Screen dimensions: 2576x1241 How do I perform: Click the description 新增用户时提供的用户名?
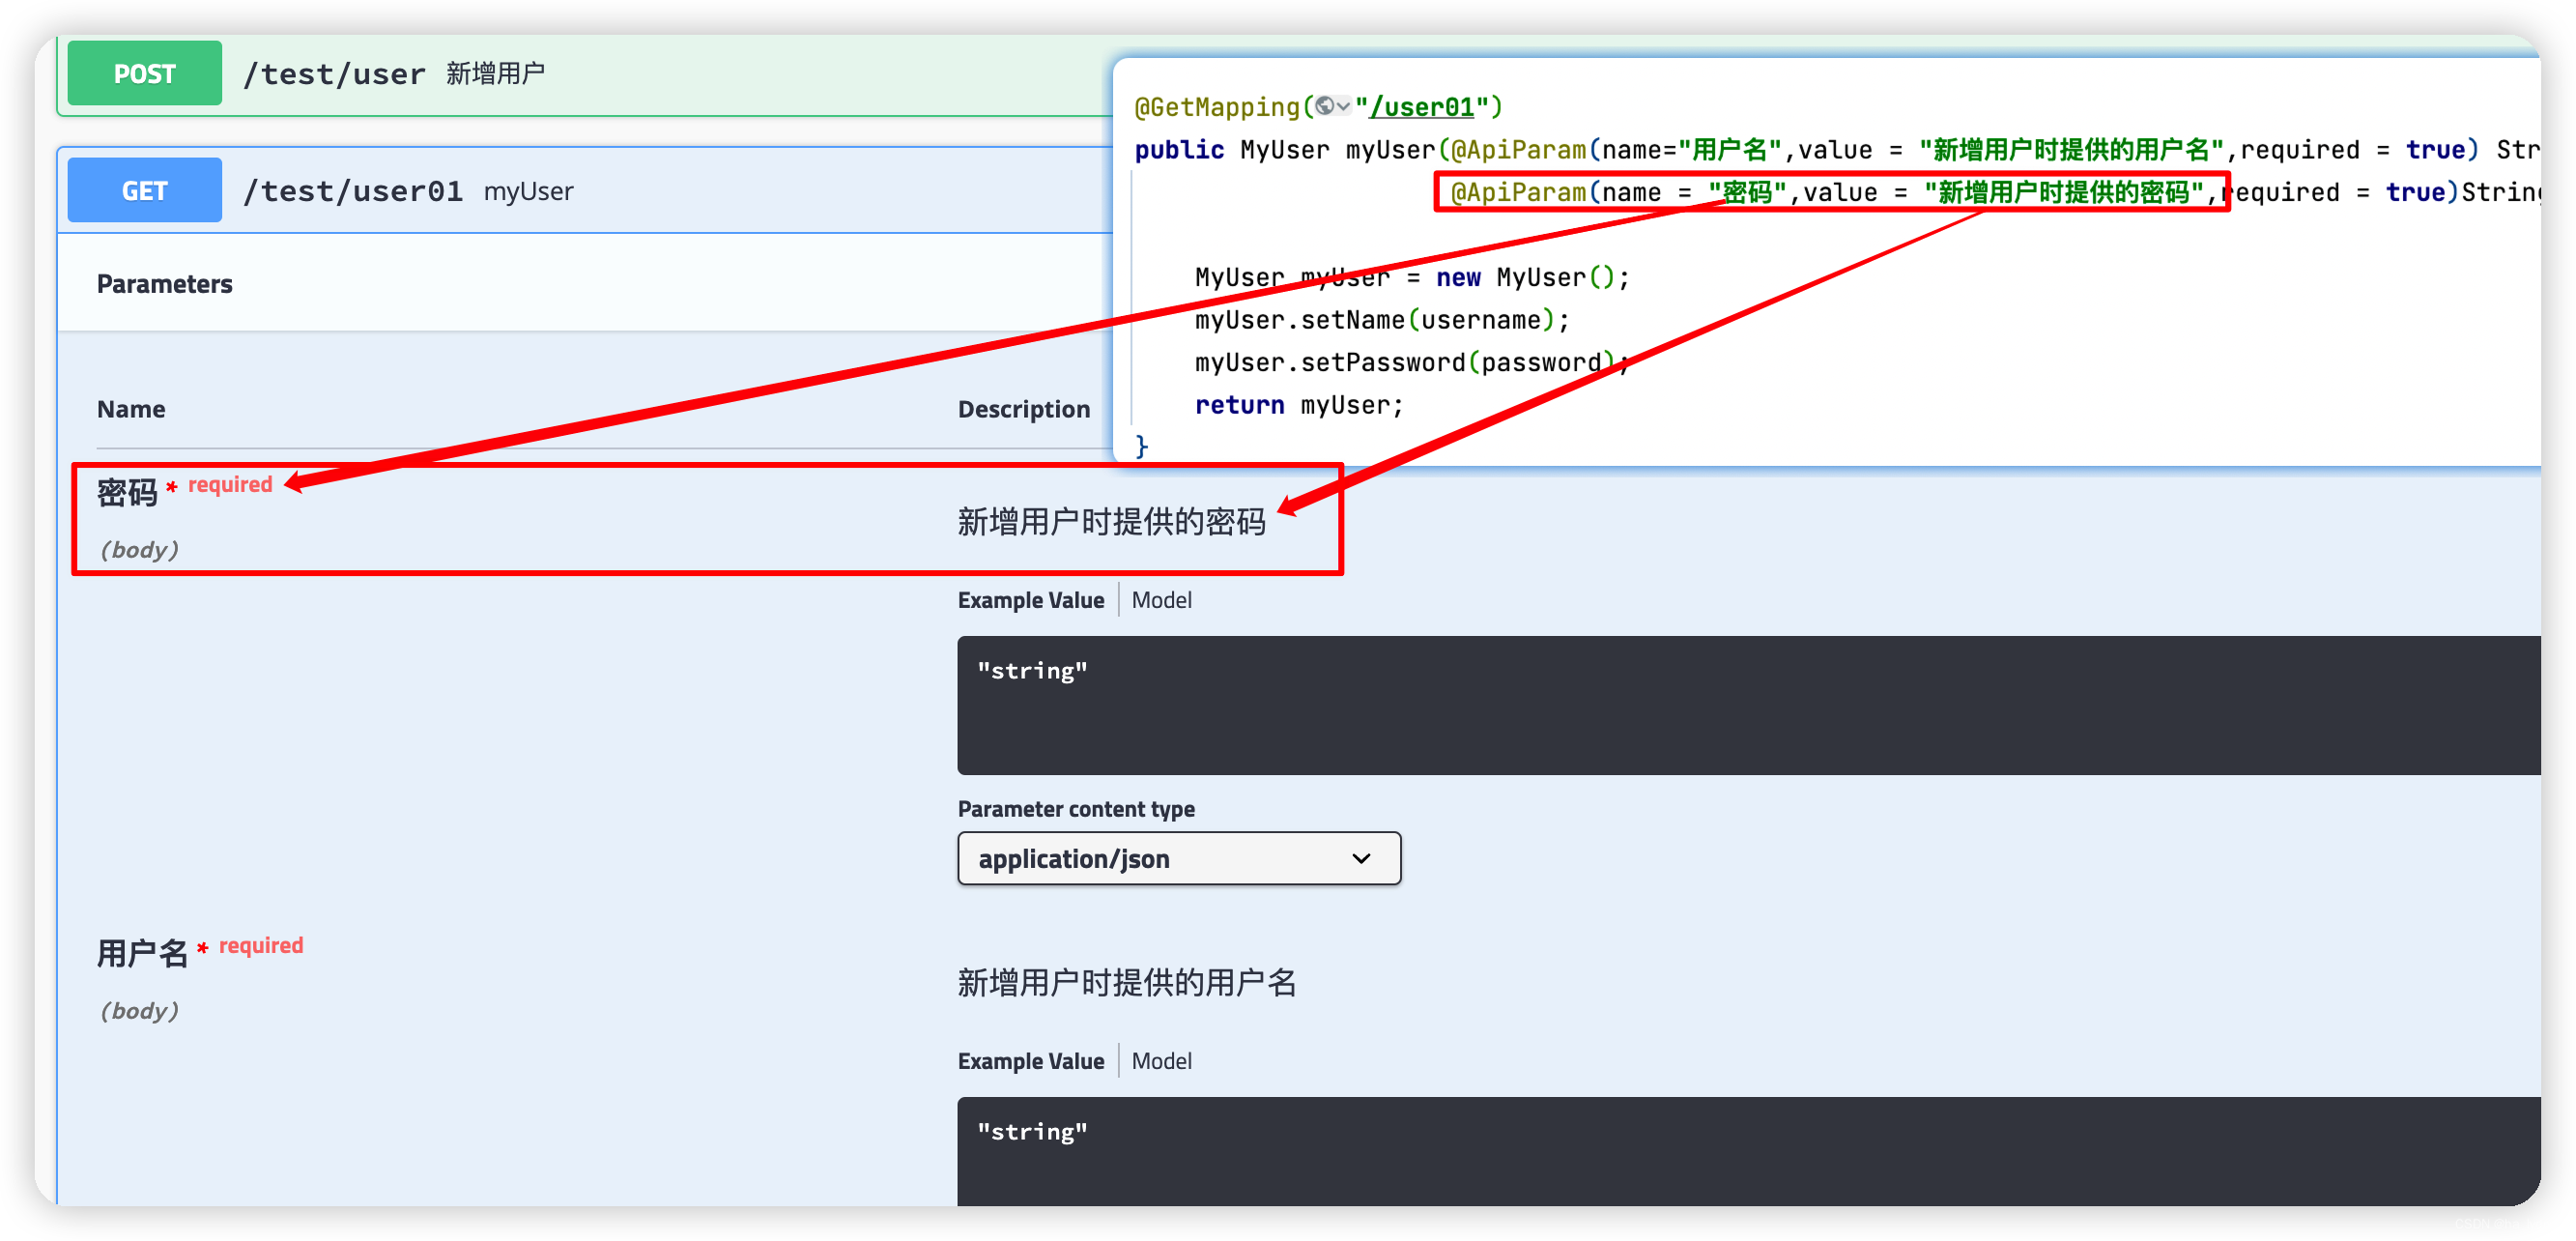(1126, 982)
